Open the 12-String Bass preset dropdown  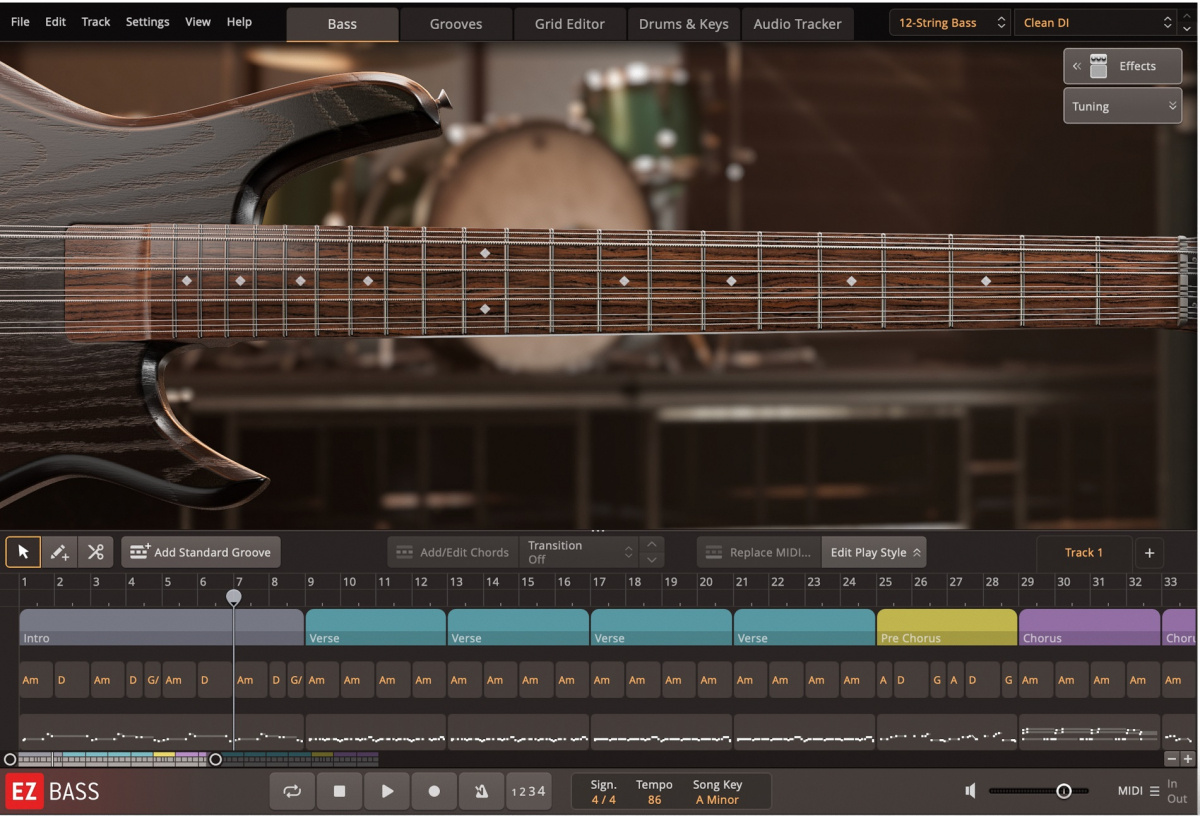click(948, 22)
